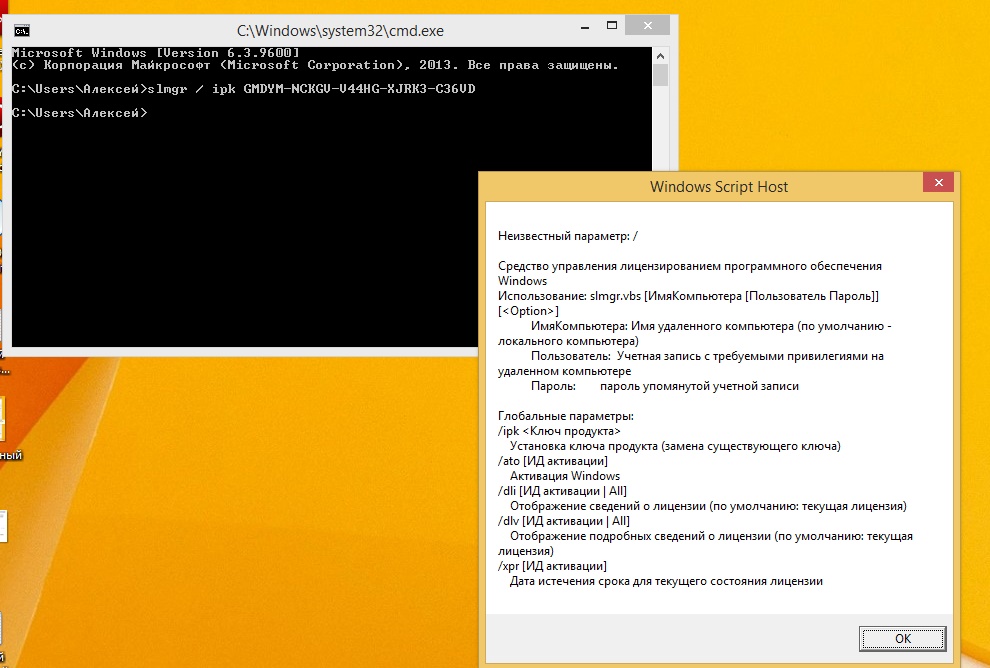Click 'Установка ключа продукта' description line
This screenshot has height=668, width=990.
[675, 446]
